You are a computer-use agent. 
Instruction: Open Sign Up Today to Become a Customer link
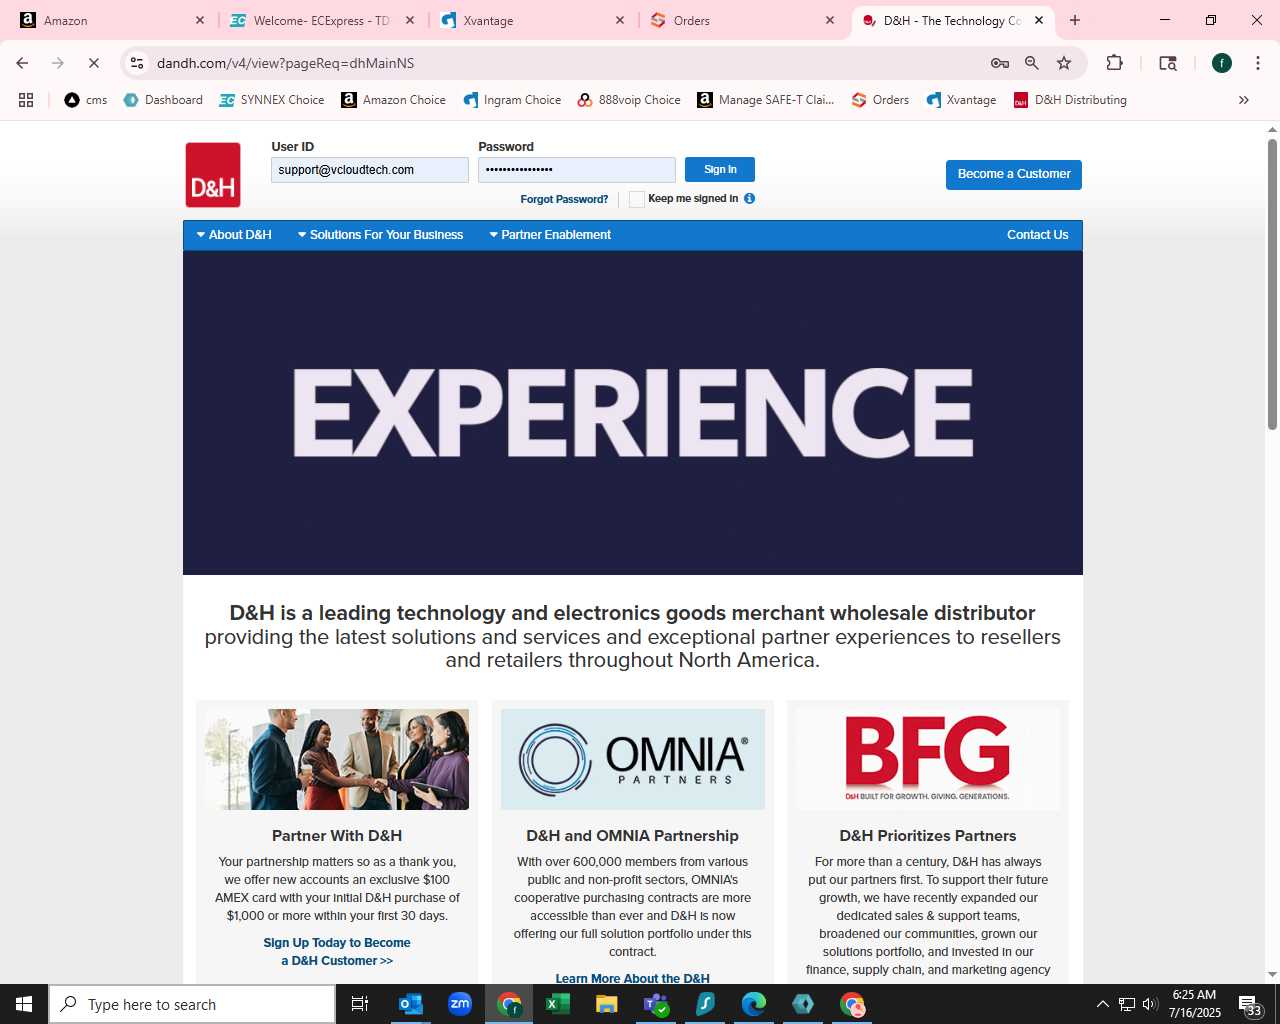pyautogui.click(x=337, y=951)
